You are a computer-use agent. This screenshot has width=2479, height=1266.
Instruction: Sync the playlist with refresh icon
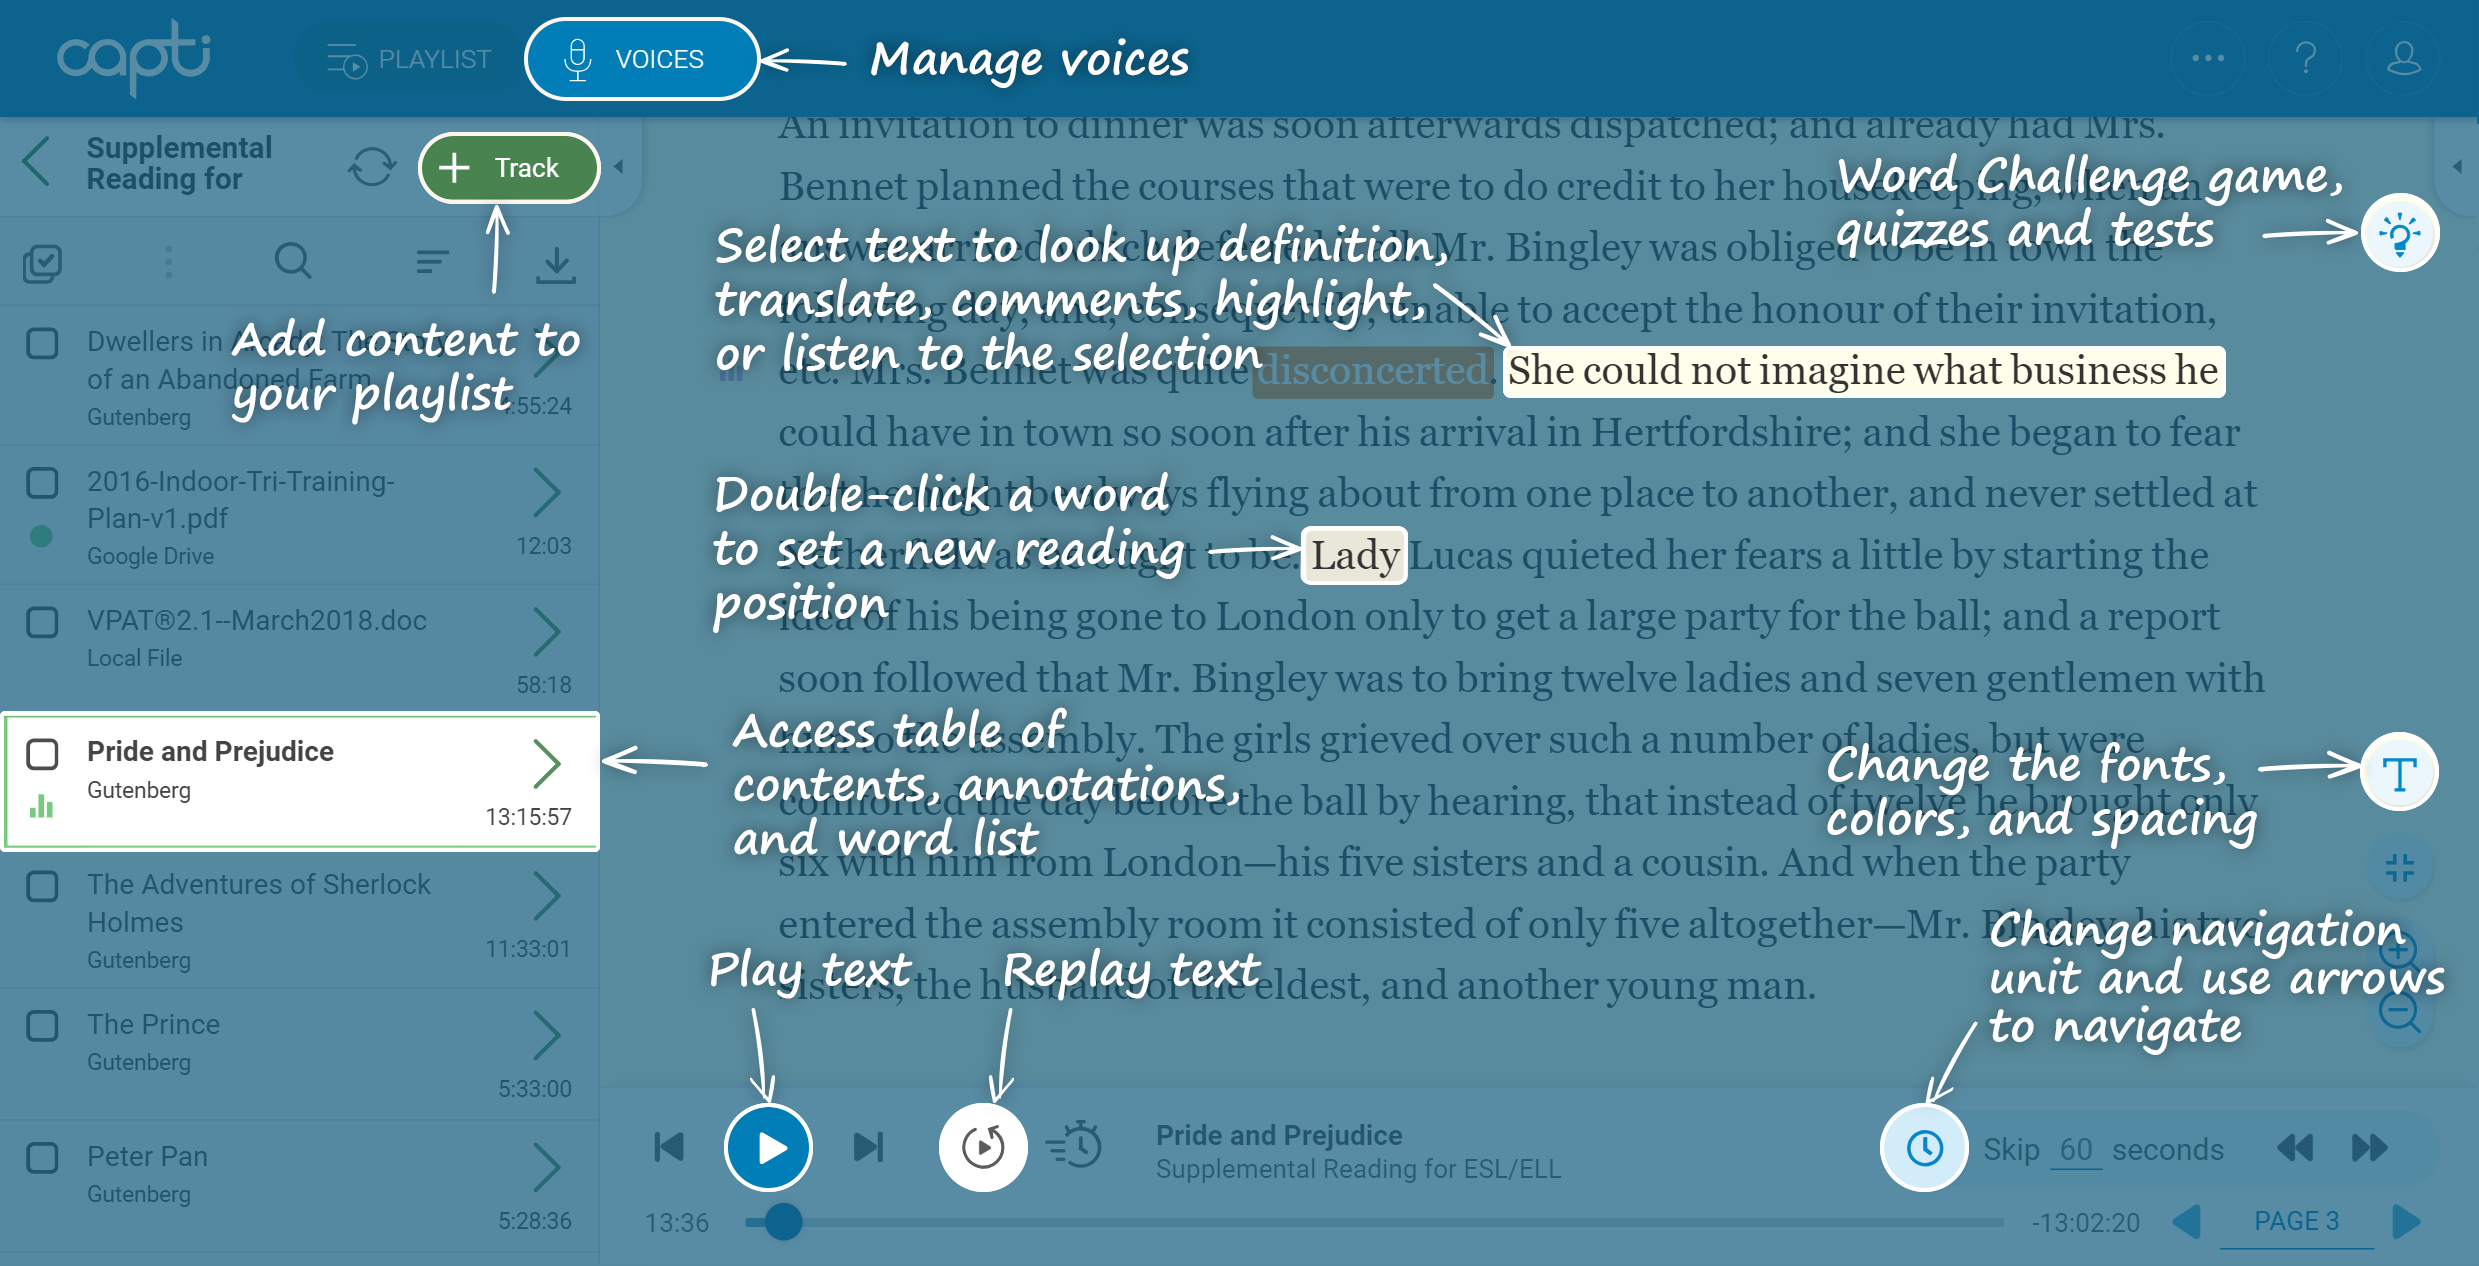click(x=372, y=167)
